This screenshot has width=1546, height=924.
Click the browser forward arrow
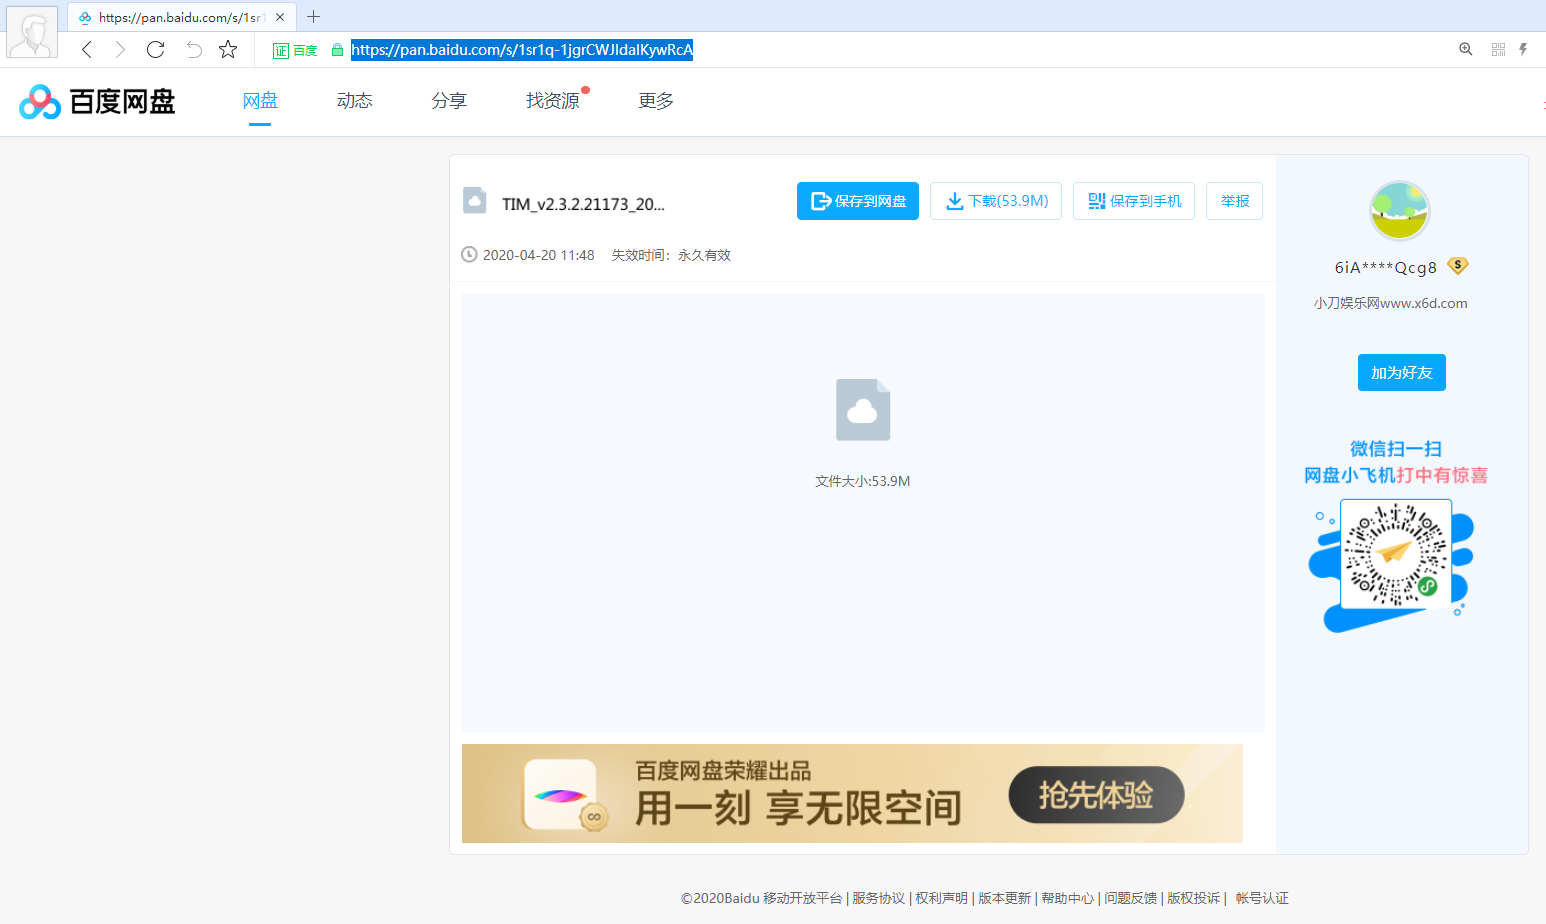click(x=120, y=49)
